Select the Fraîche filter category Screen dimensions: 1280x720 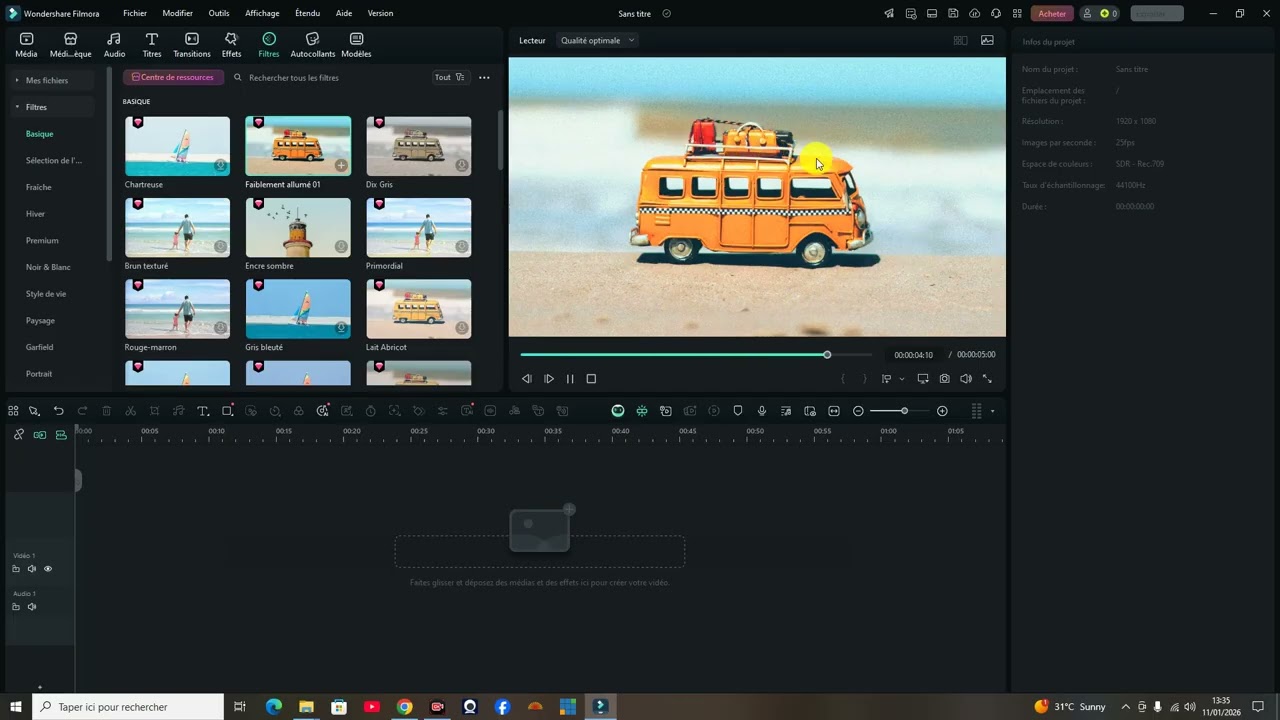[x=39, y=187]
